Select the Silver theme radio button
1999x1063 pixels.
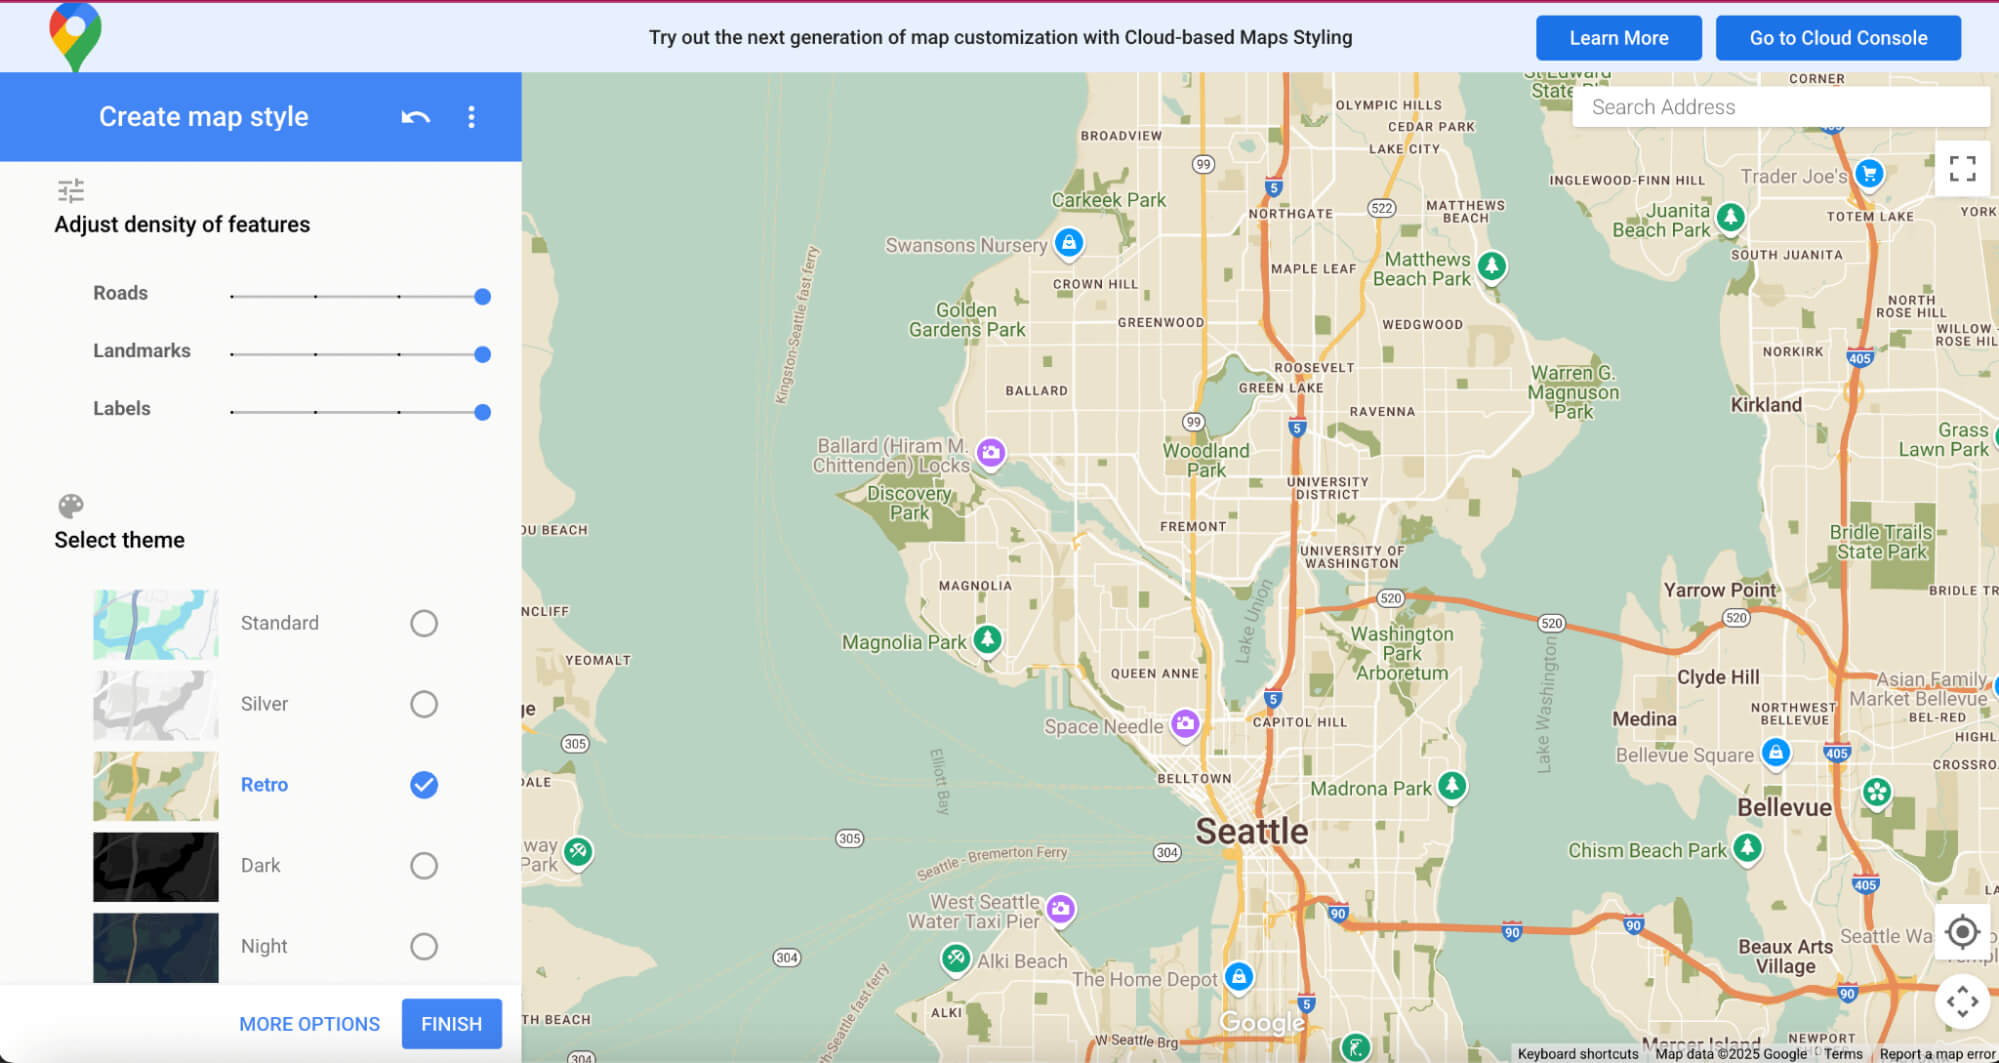(x=423, y=704)
